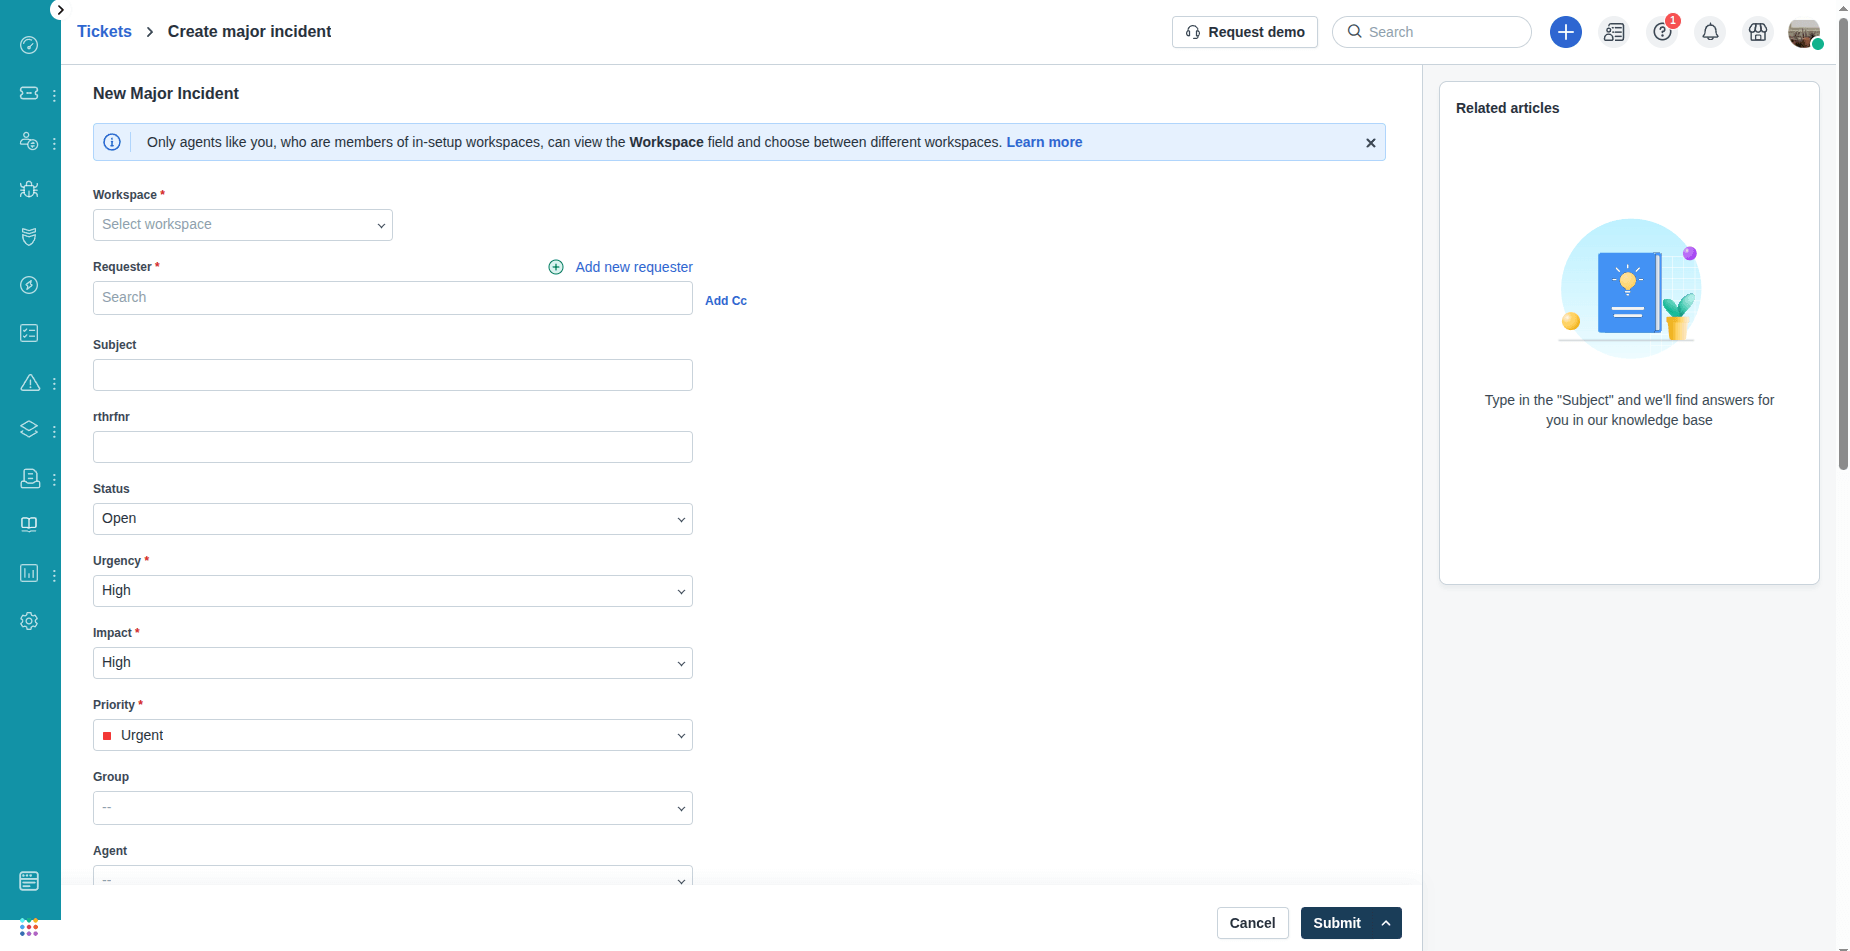Go to Tickets breadcrumb link
Viewport: 1850px width, 951px height.
pyautogui.click(x=104, y=32)
